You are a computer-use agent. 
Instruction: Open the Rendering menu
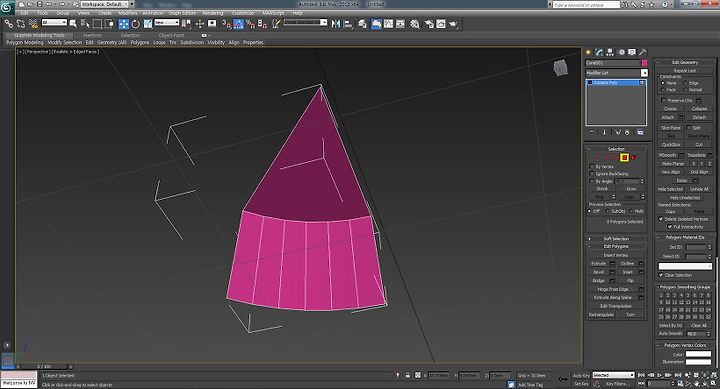(x=213, y=13)
